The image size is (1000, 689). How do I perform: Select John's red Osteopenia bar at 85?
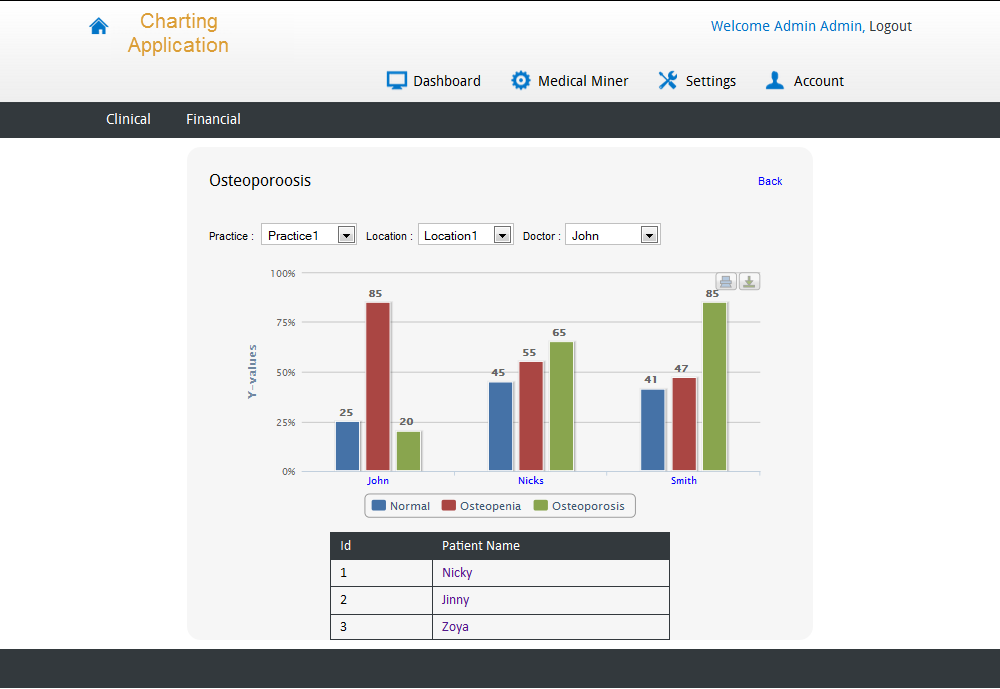(x=378, y=387)
